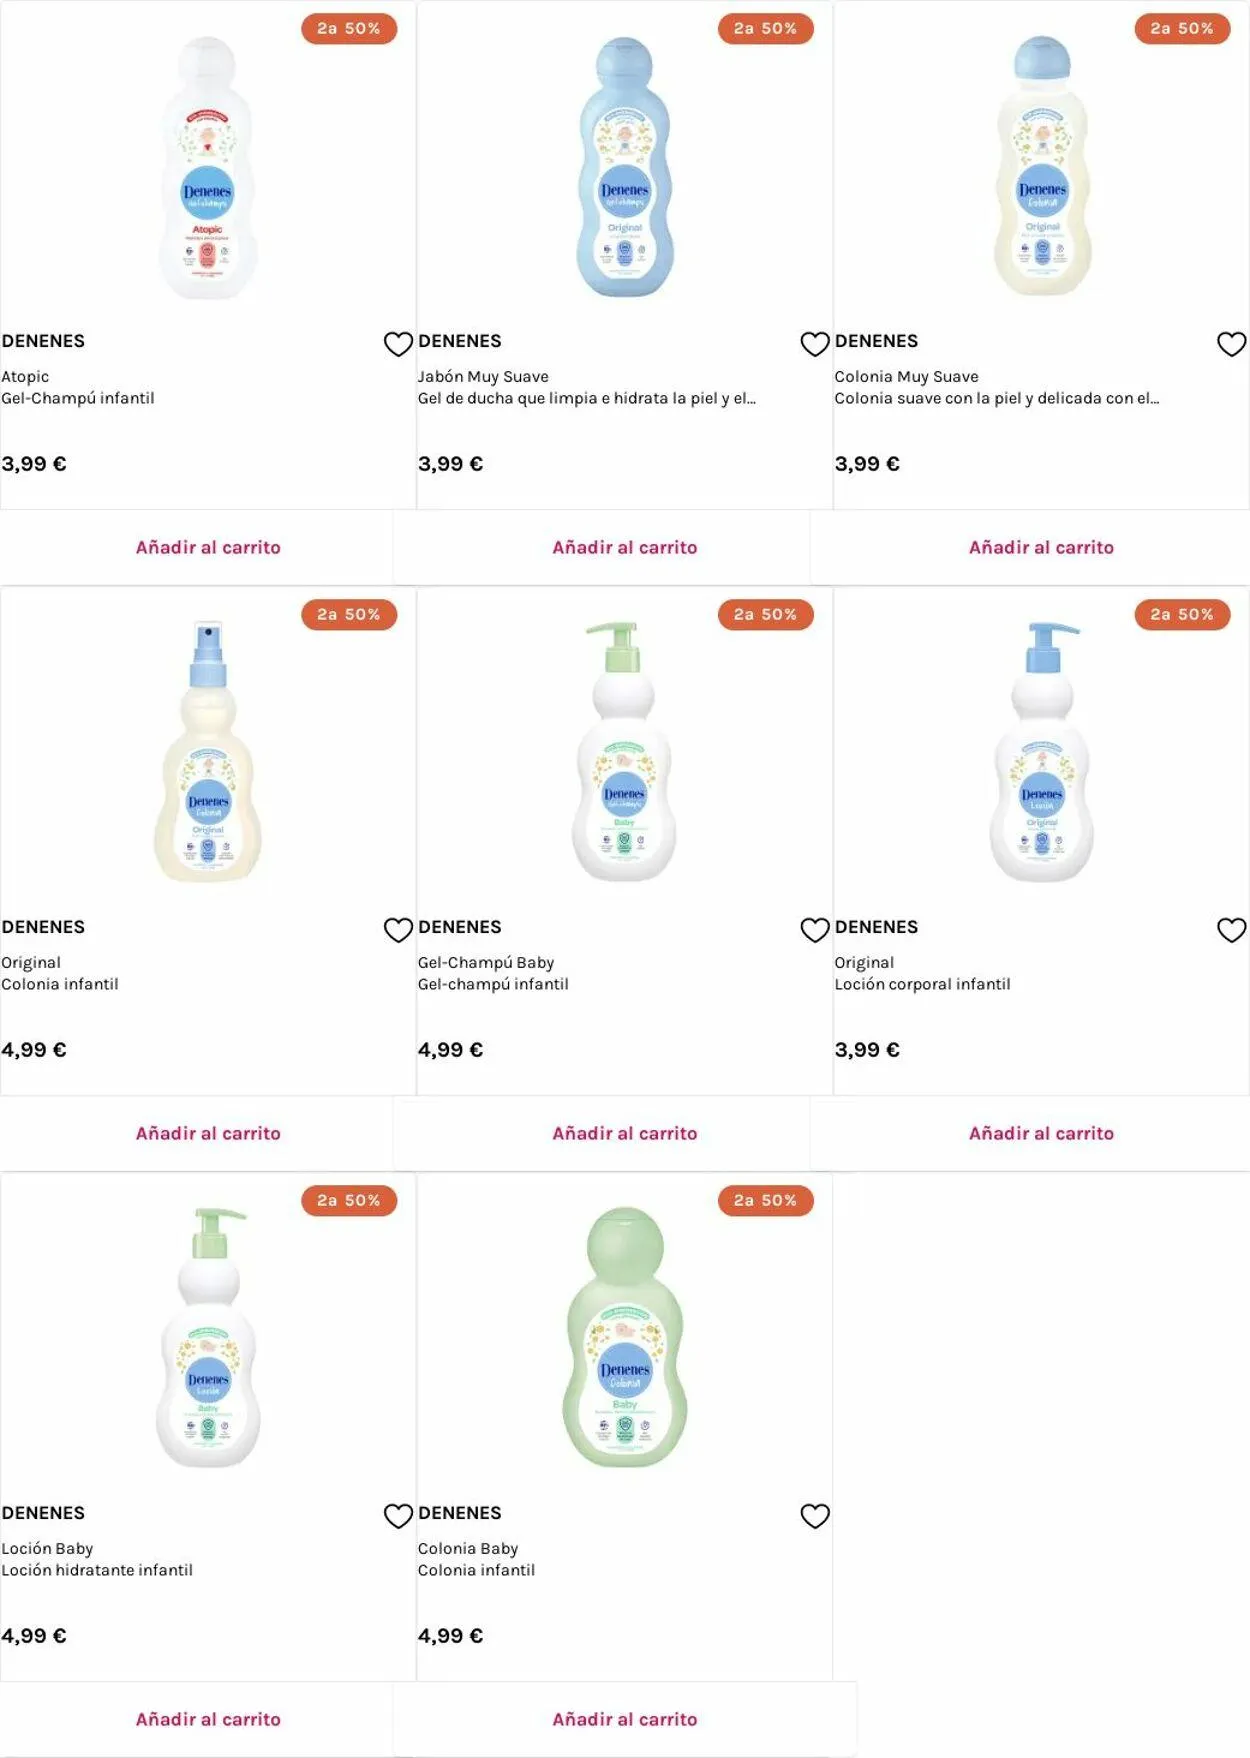Open the Atopic gel bottle image
The width and height of the screenshot is (1250, 1758).
208,168
